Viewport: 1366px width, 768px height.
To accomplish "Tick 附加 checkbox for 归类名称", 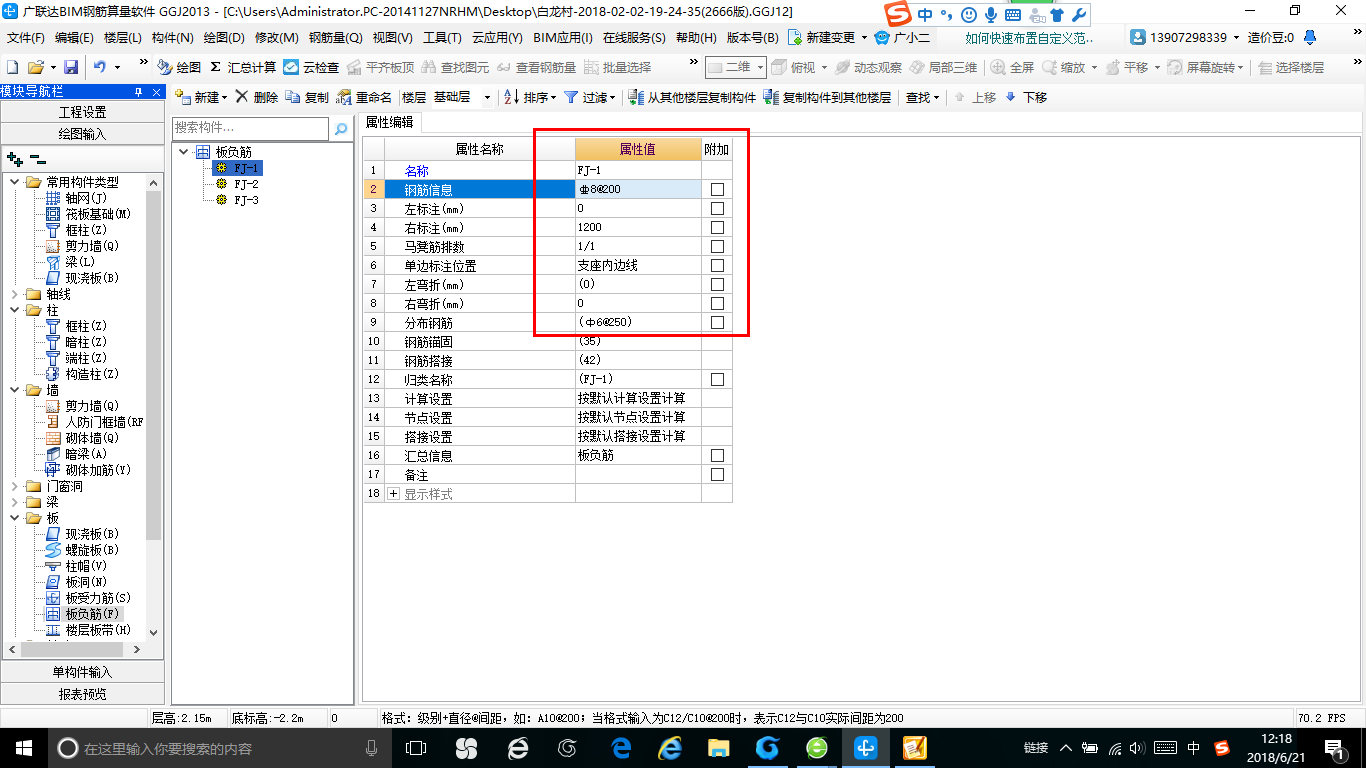I will 717,380.
